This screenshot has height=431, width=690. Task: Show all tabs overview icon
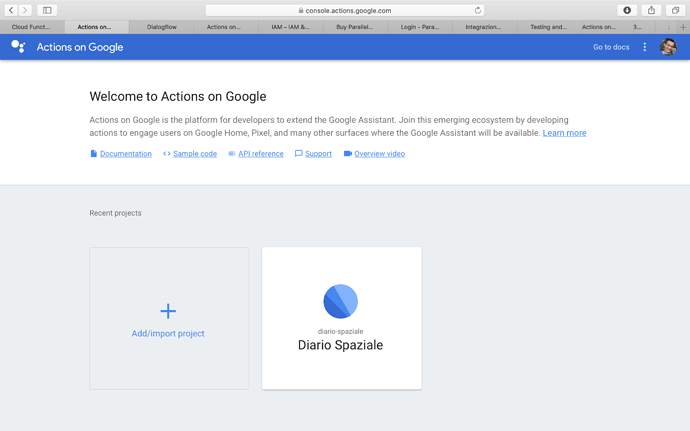(x=675, y=10)
